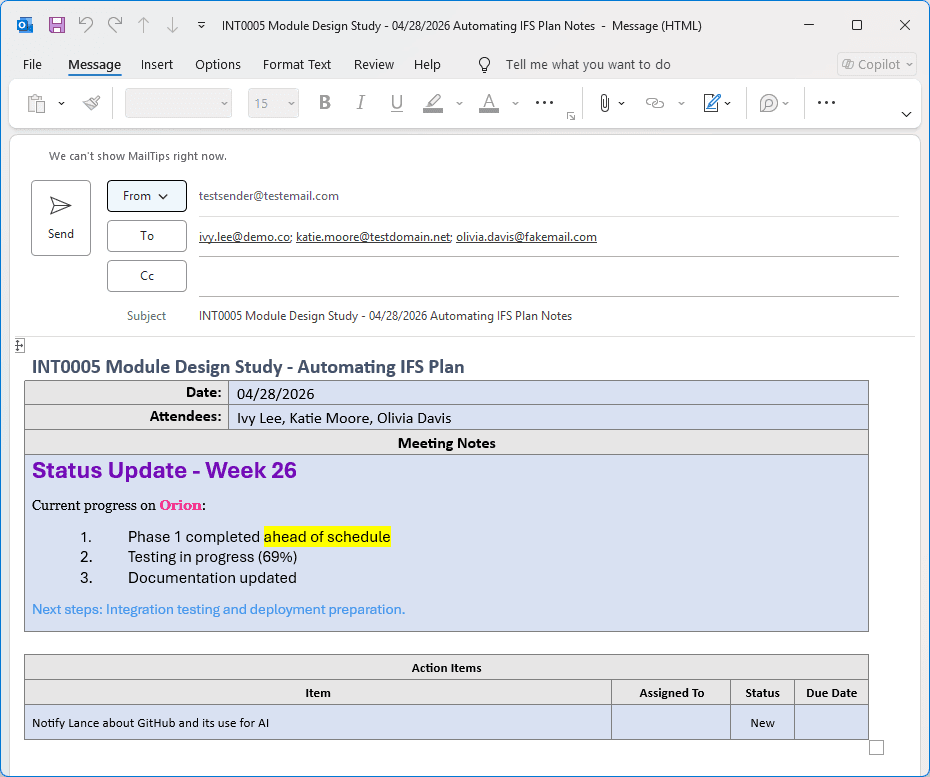Click the Save icon in title bar
930x777 pixels.
[x=57, y=25]
